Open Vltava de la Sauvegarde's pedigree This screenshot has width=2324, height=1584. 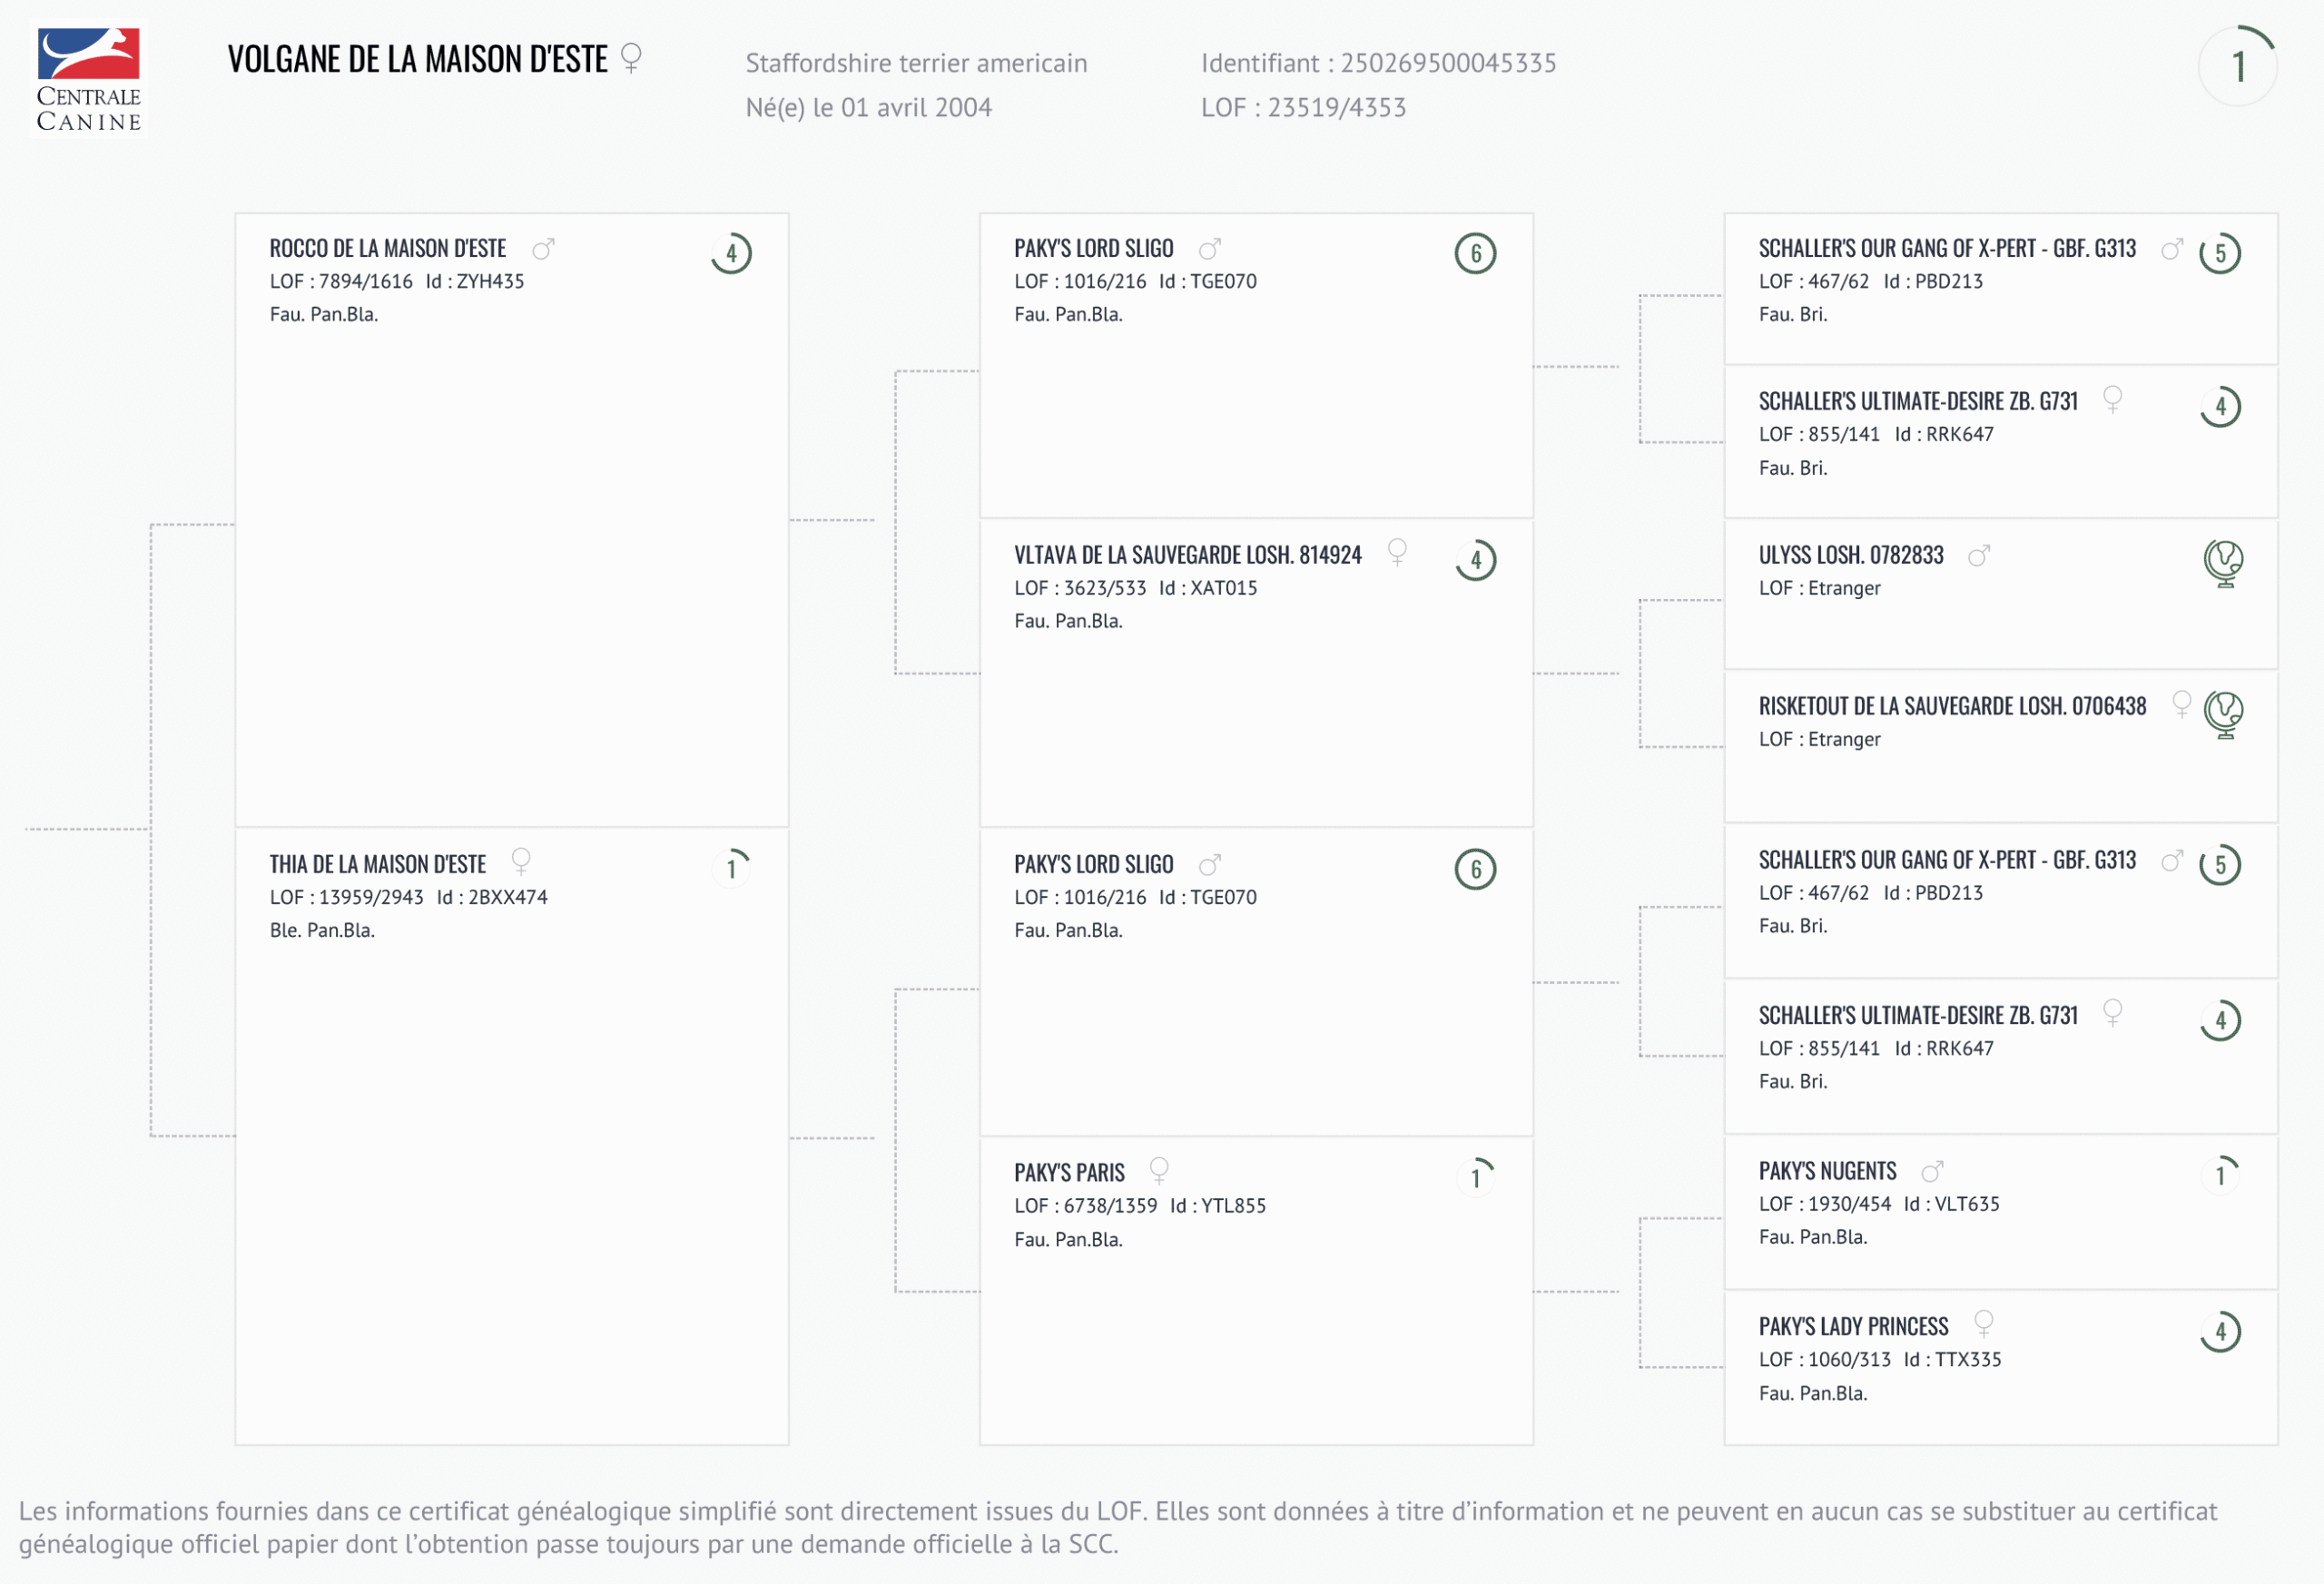coord(1187,555)
